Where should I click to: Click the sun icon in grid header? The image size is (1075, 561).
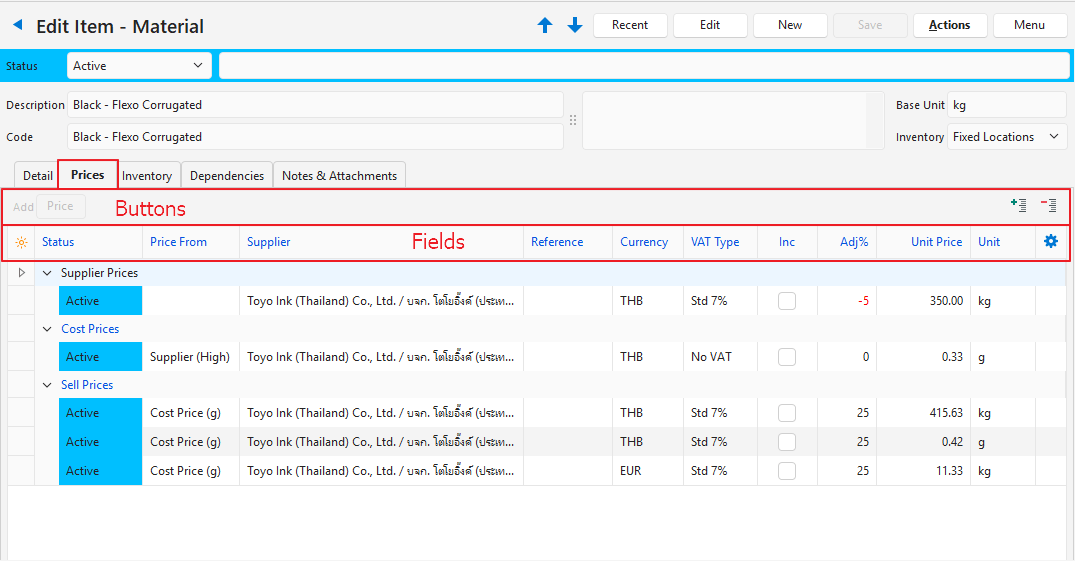click(21, 242)
